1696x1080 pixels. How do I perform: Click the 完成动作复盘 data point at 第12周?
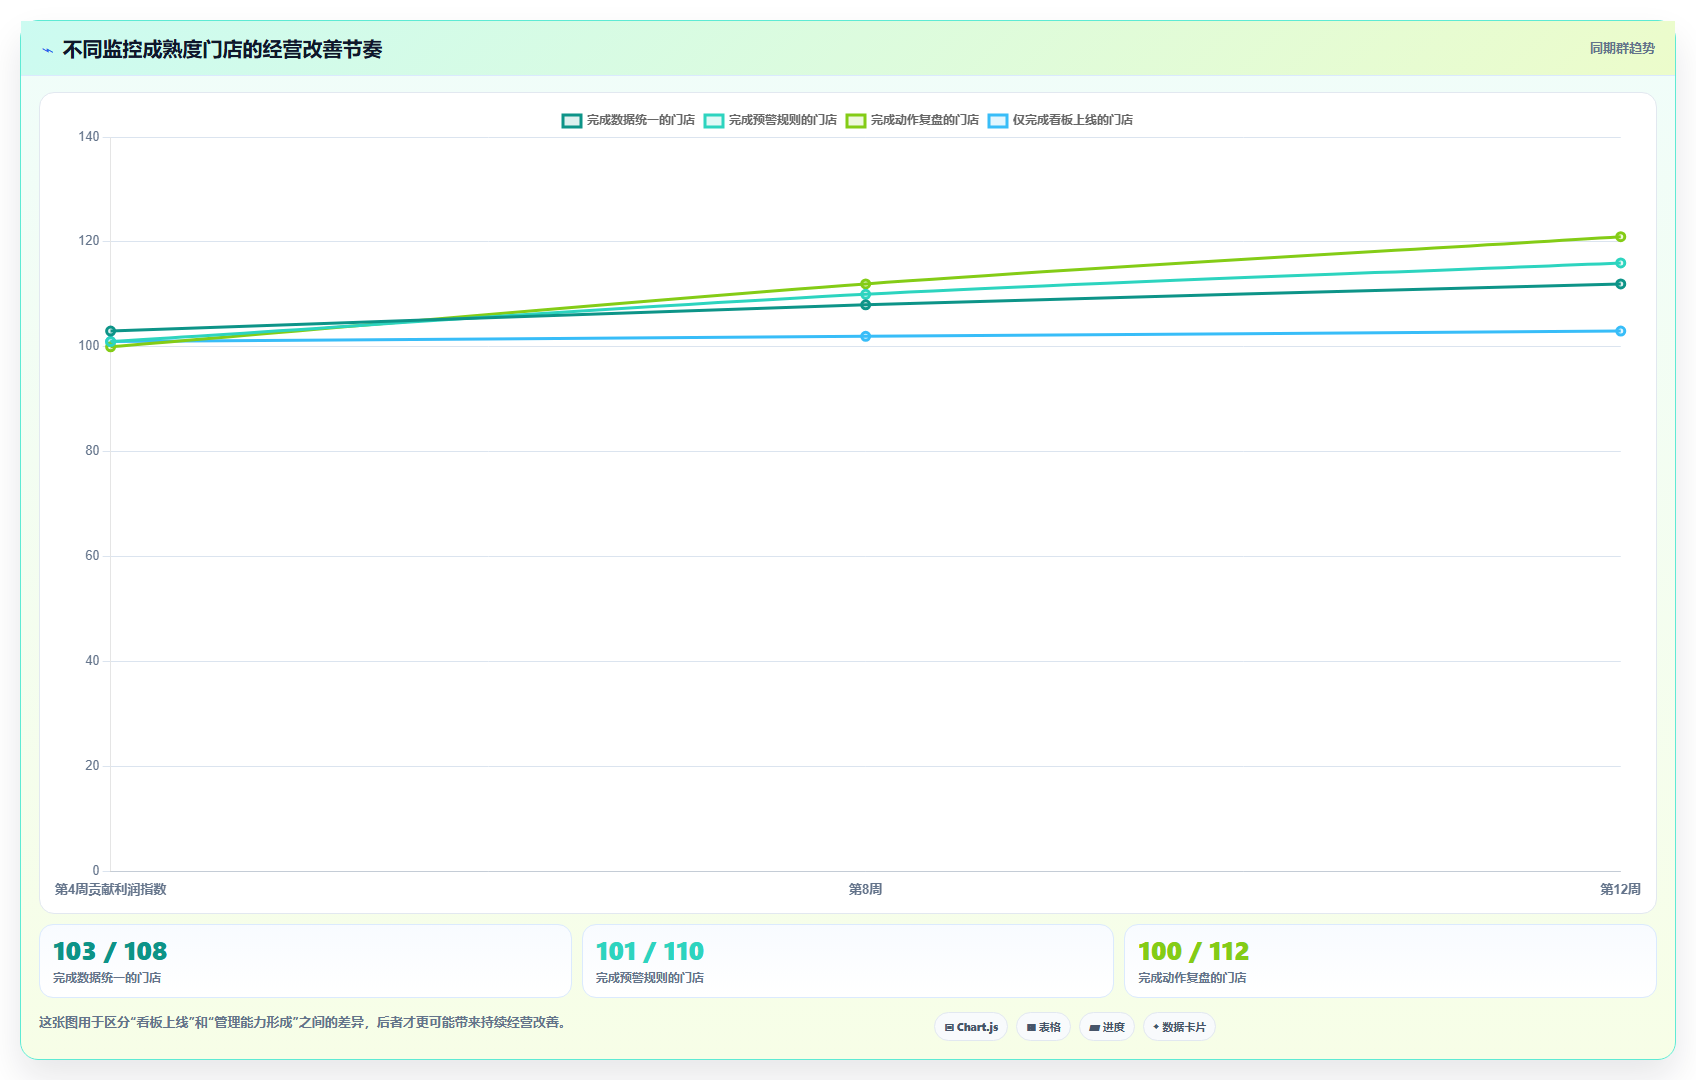pos(1620,237)
